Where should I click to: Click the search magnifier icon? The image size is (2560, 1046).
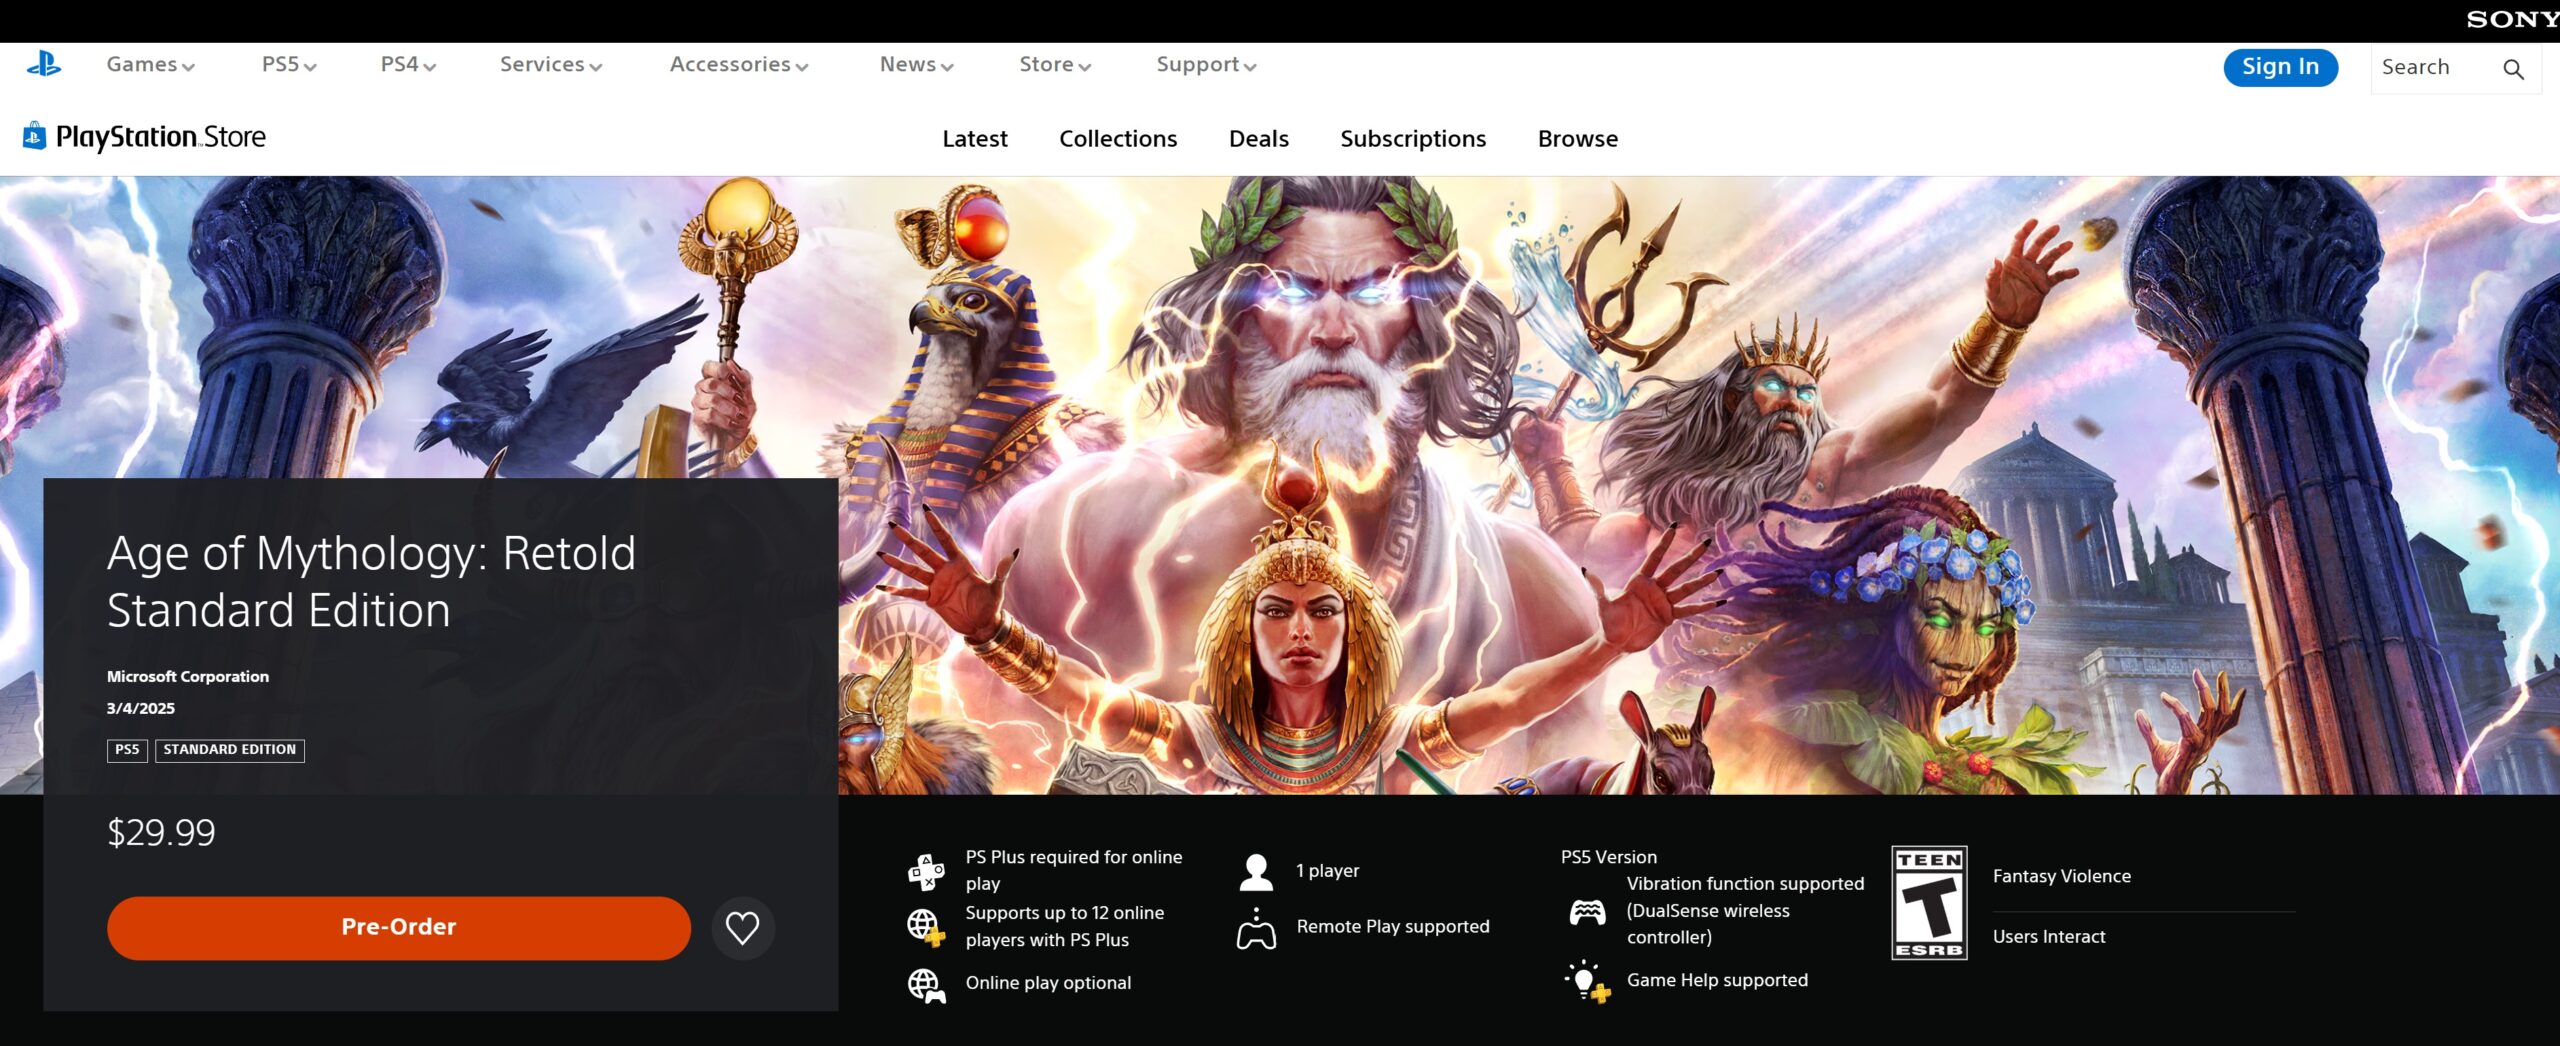click(x=2513, y=69)
